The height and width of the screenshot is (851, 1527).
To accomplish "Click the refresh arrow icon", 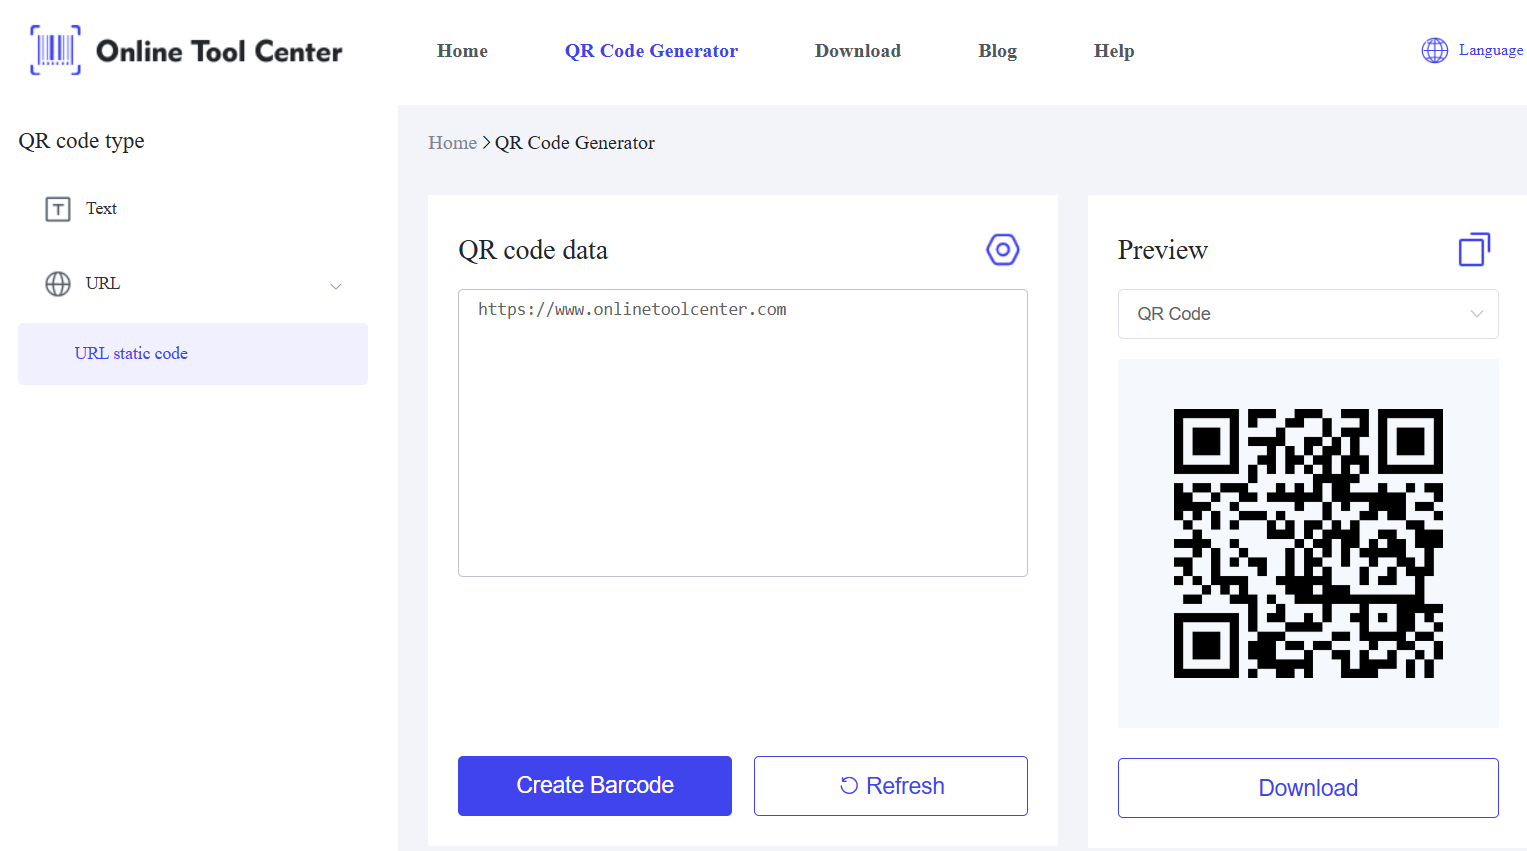I will 849,786.
